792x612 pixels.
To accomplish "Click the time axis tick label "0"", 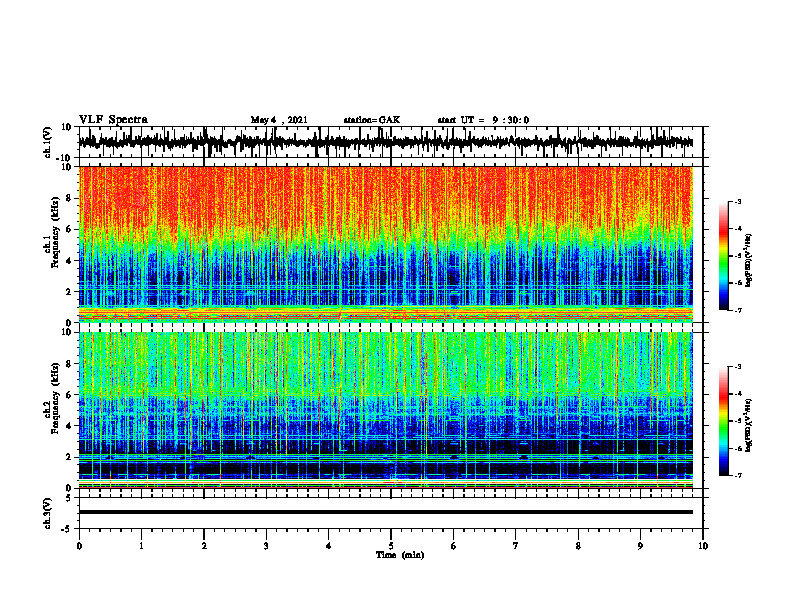I will pos(79,546).
